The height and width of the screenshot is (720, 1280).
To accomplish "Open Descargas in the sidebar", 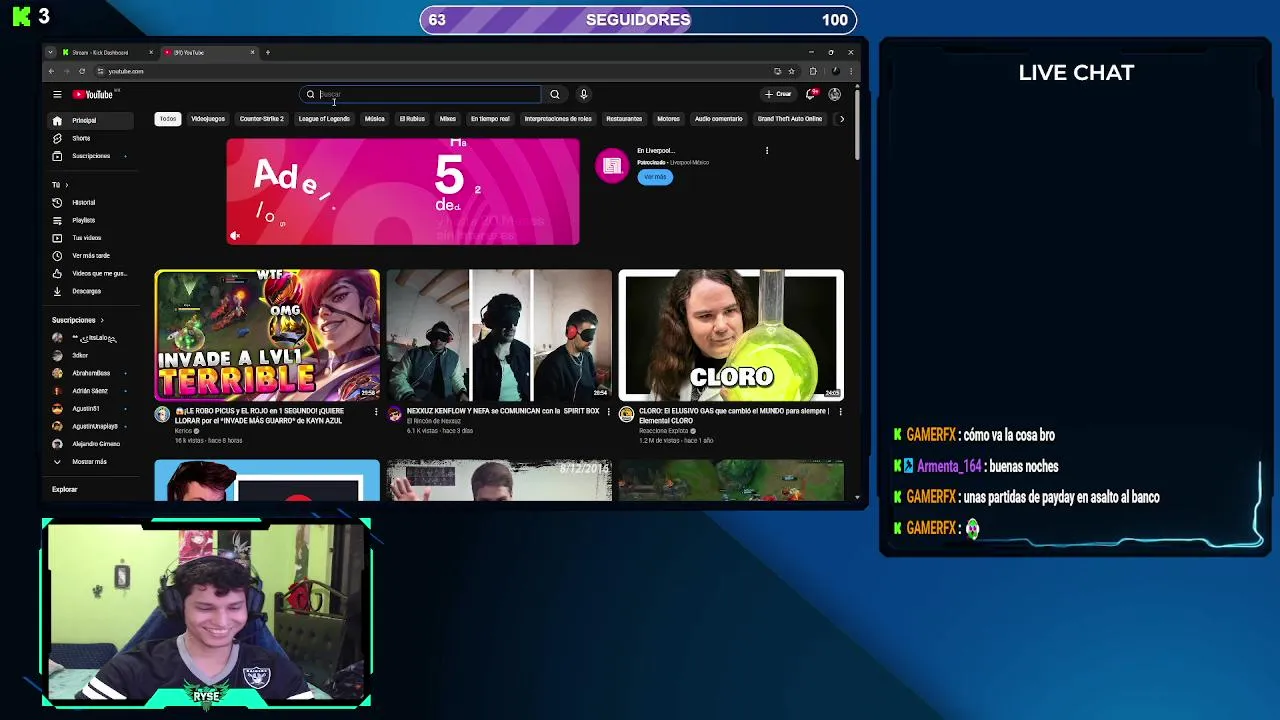I will pyautogui.click(x=91, y=291).
